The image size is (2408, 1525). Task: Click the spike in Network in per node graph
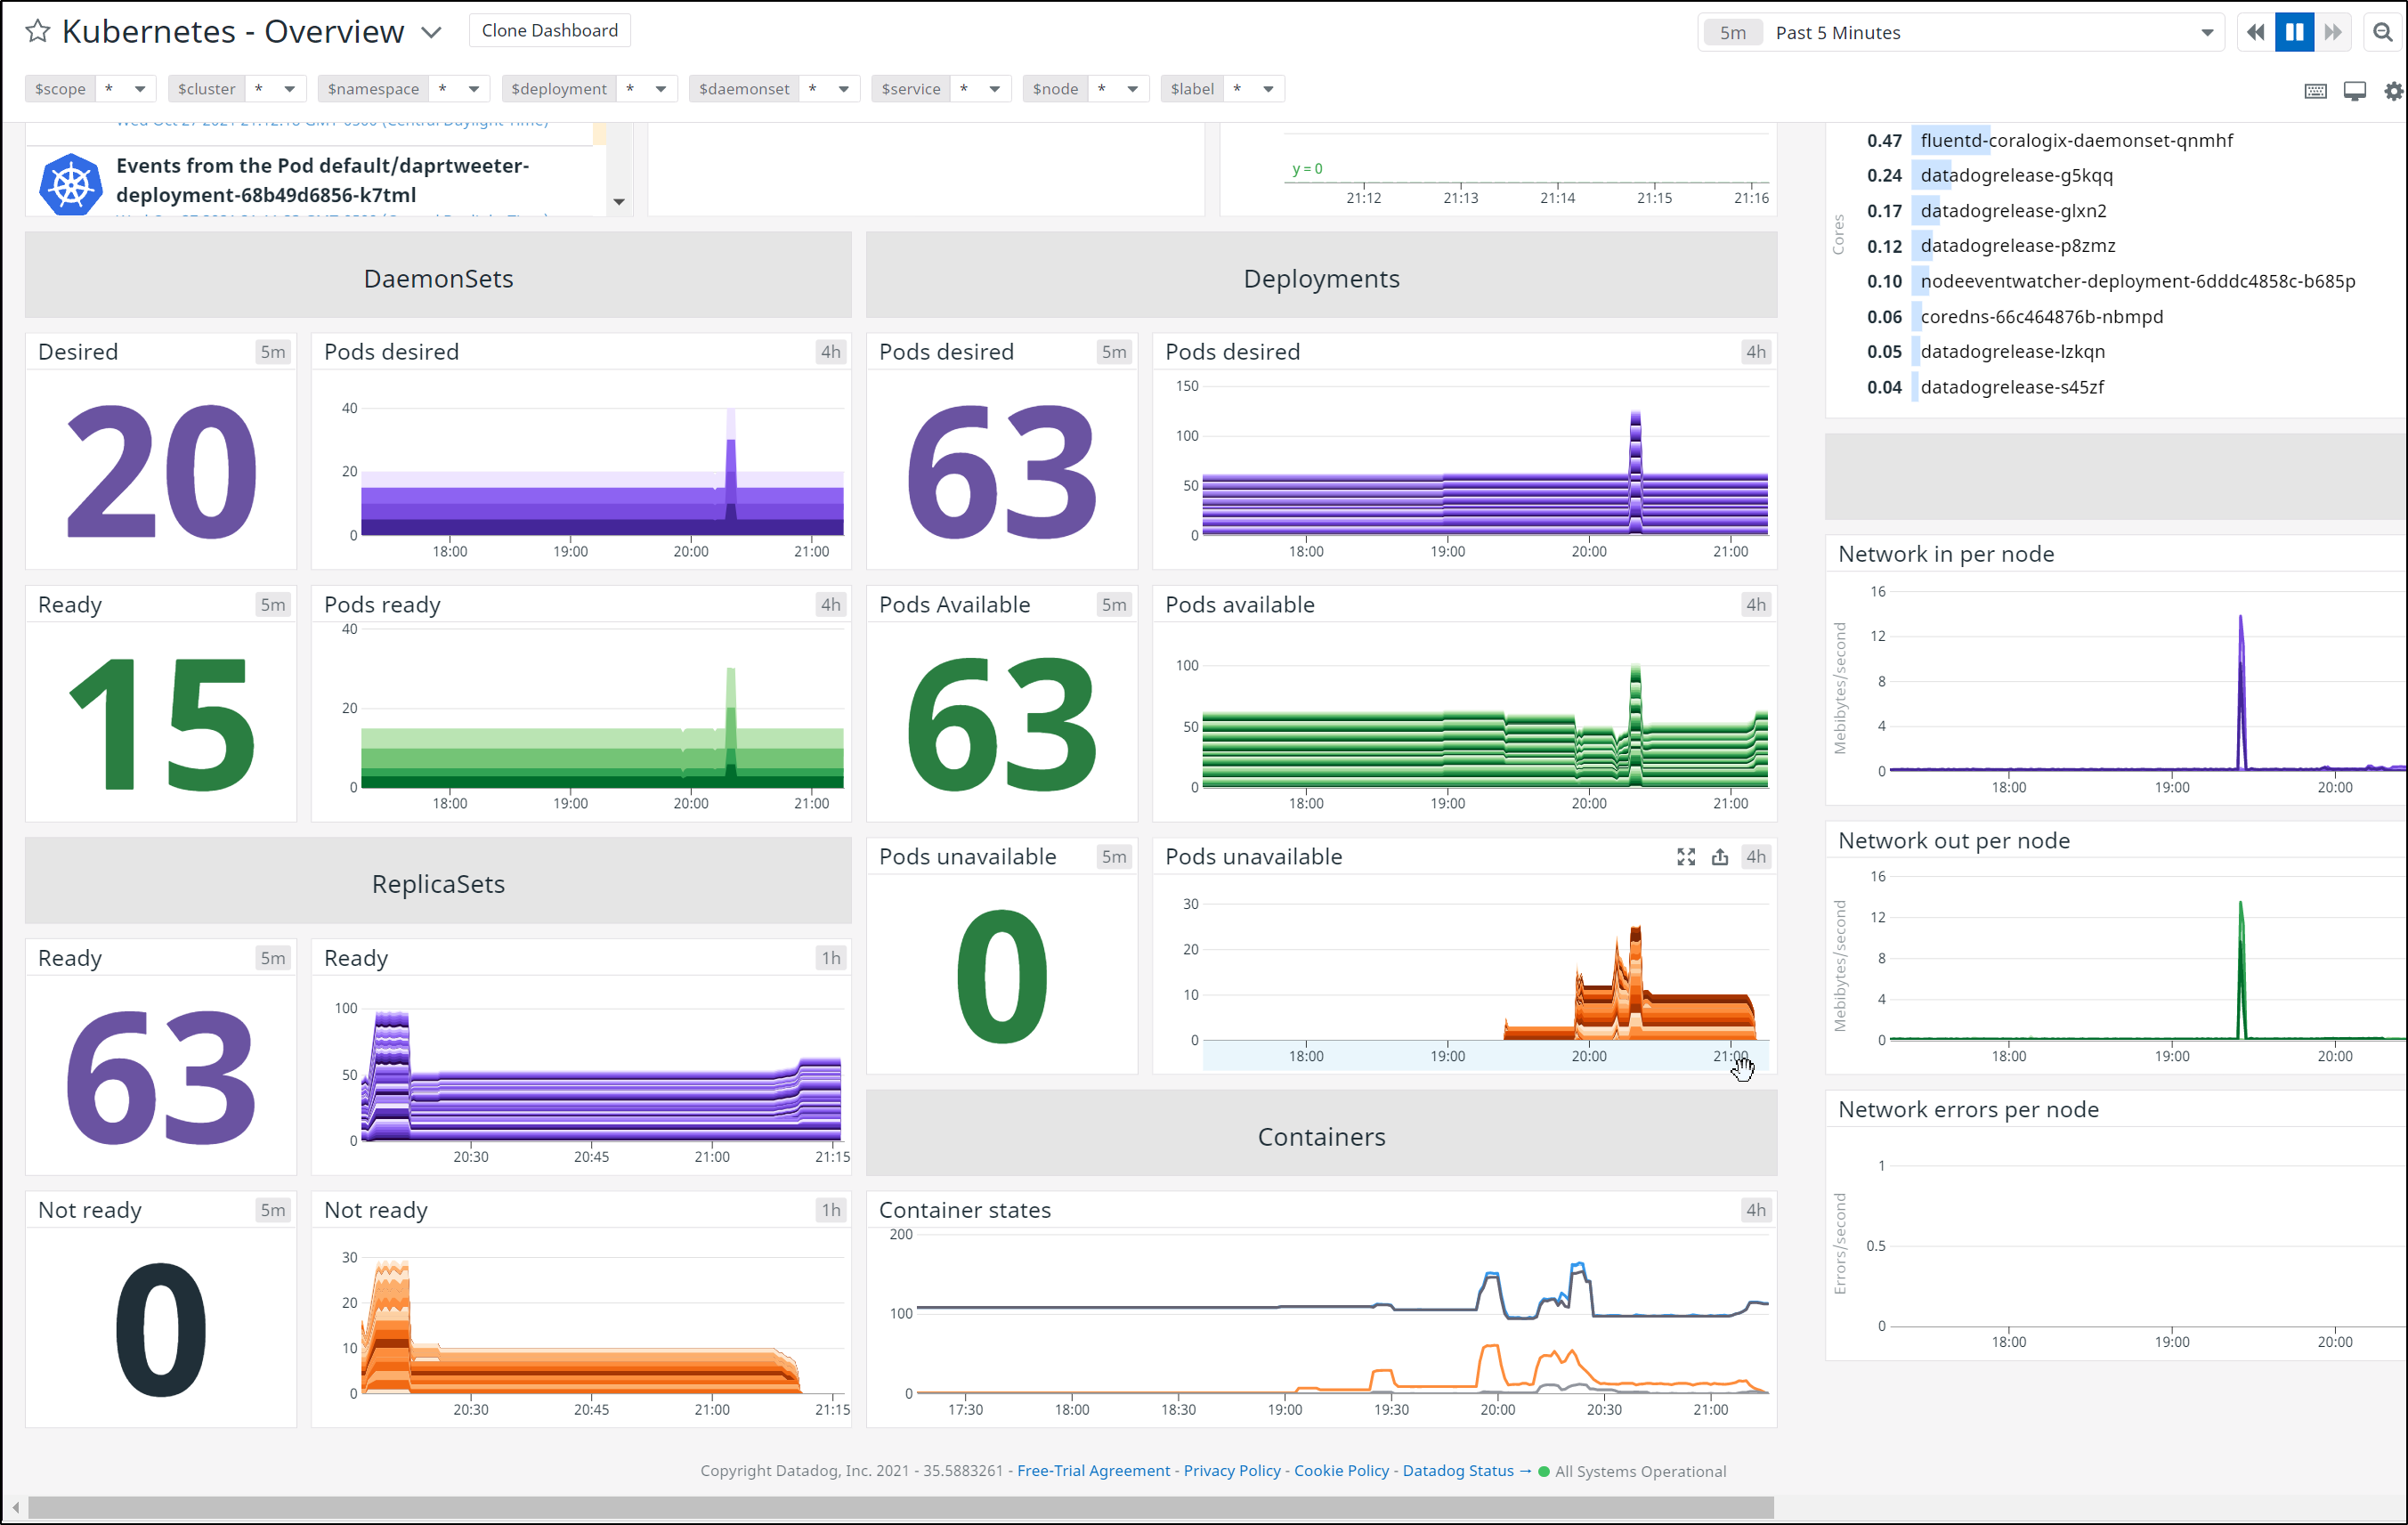[2241, 690]
